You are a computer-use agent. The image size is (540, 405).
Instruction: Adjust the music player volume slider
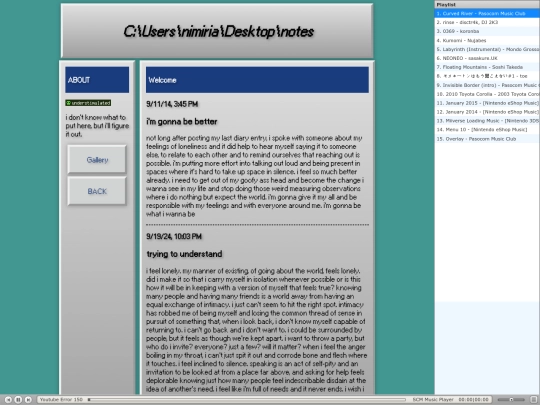coord(511,399)
